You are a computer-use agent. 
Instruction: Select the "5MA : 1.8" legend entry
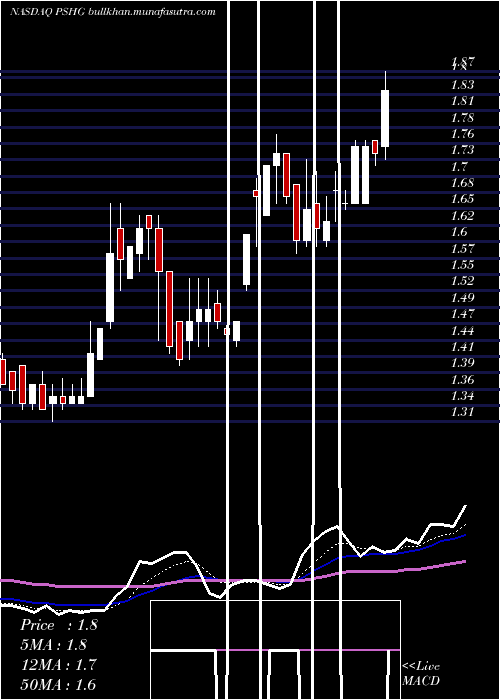tap(53, 645)
